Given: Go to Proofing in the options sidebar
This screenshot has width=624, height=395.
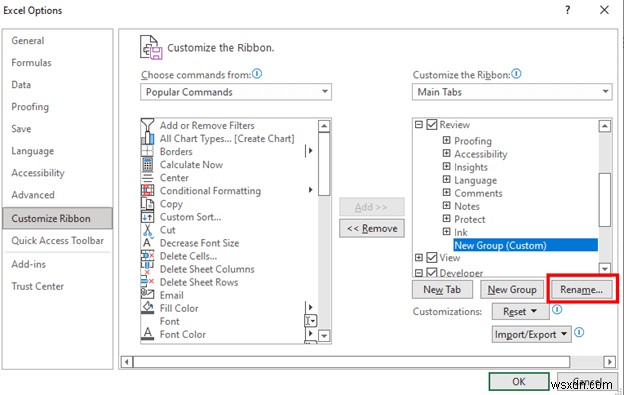Looking at the screenshot, I should coord(30,107).
